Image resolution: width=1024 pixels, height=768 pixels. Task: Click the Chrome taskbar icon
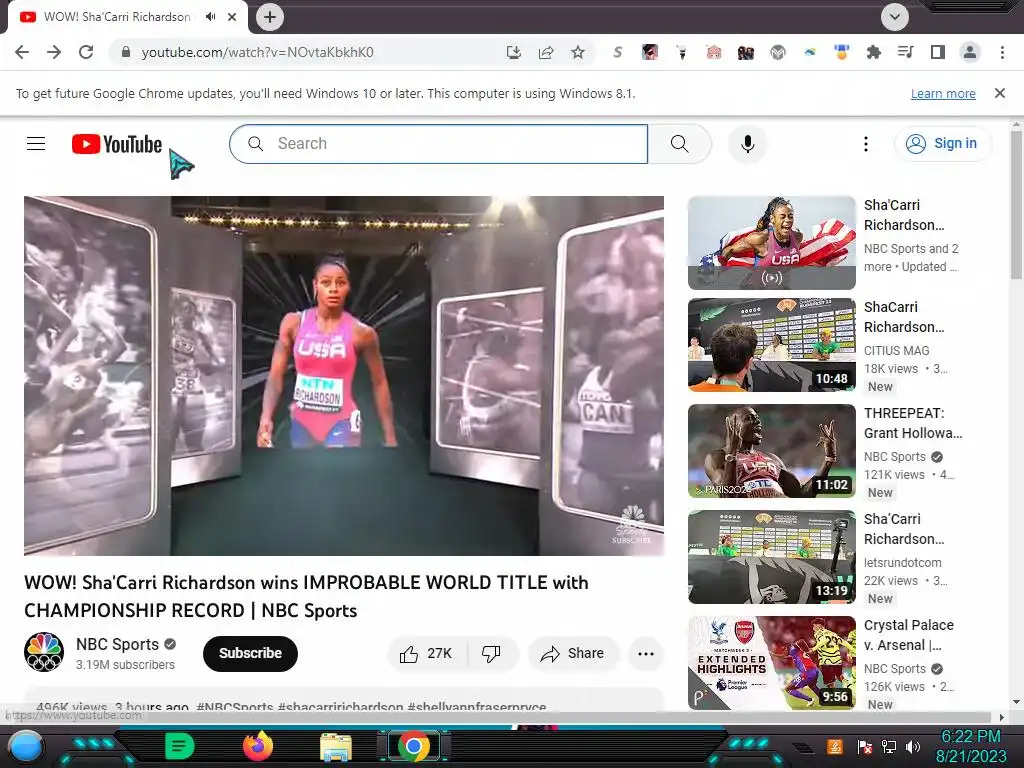click(x=413, y=746)
